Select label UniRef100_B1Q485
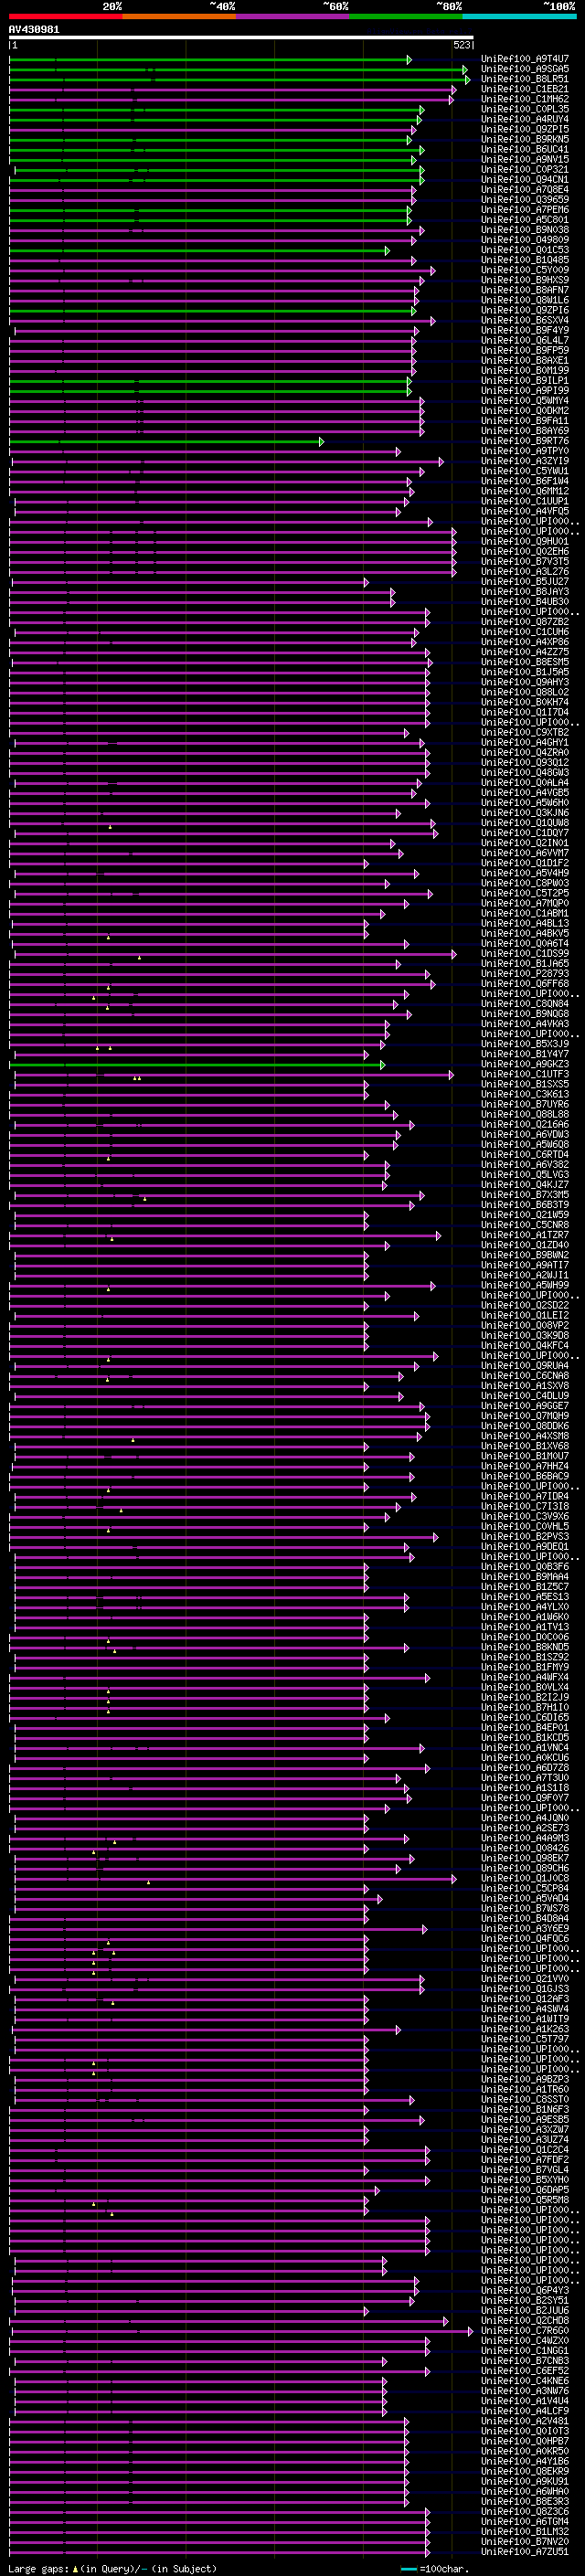Image resolution: width=585 pixels, height=2576 pixels. [x=525, y=260]
